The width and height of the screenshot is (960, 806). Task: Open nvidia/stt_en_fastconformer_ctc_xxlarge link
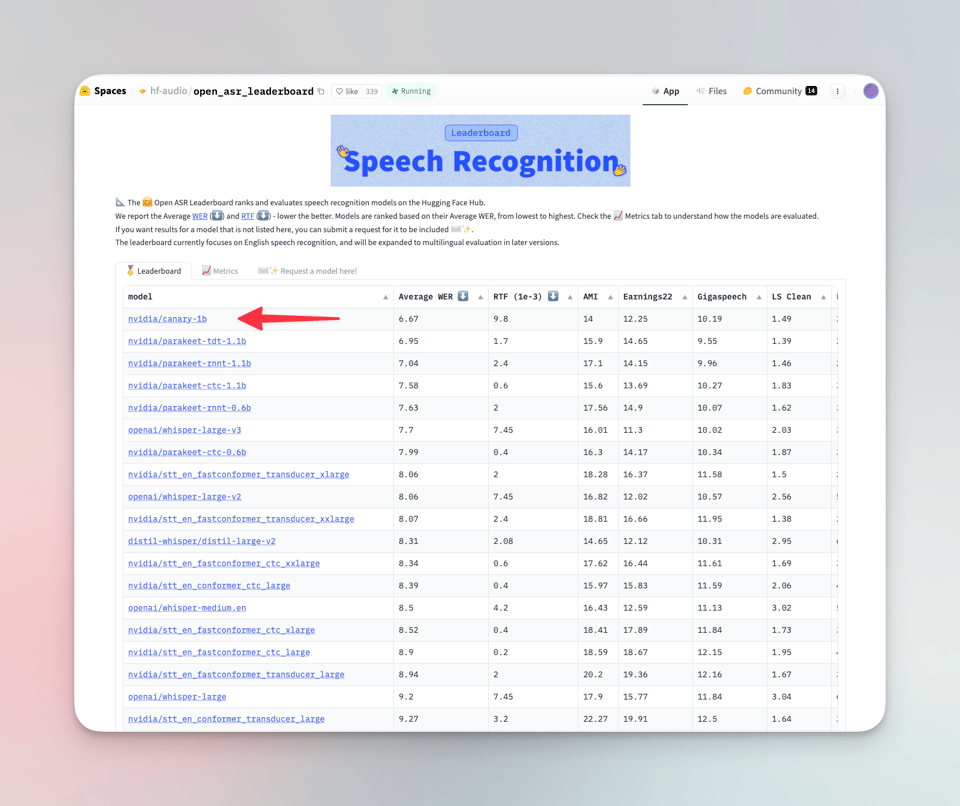coord(223,563)
